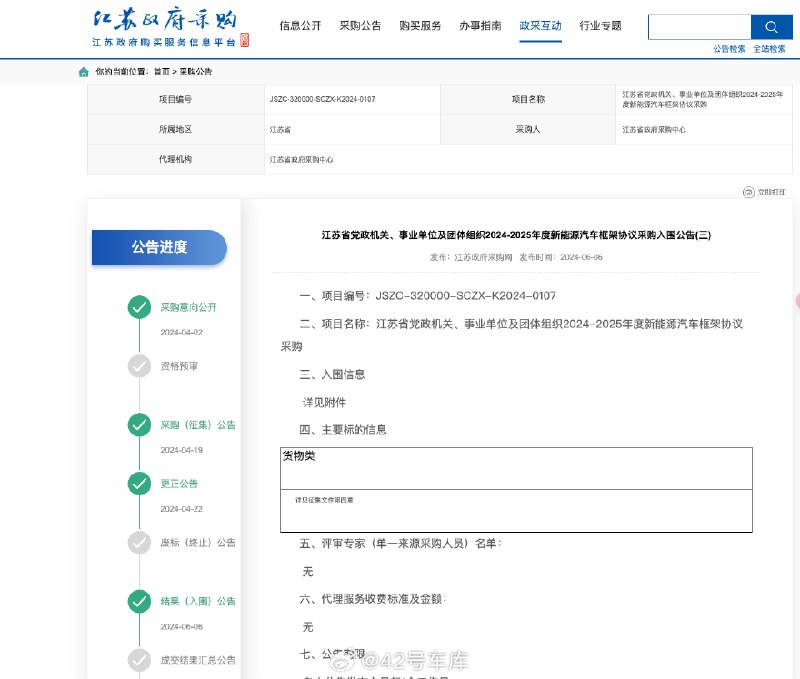Open the 成交结果汇总公告 progress step

pyautogui.click(x=198, y=660)
